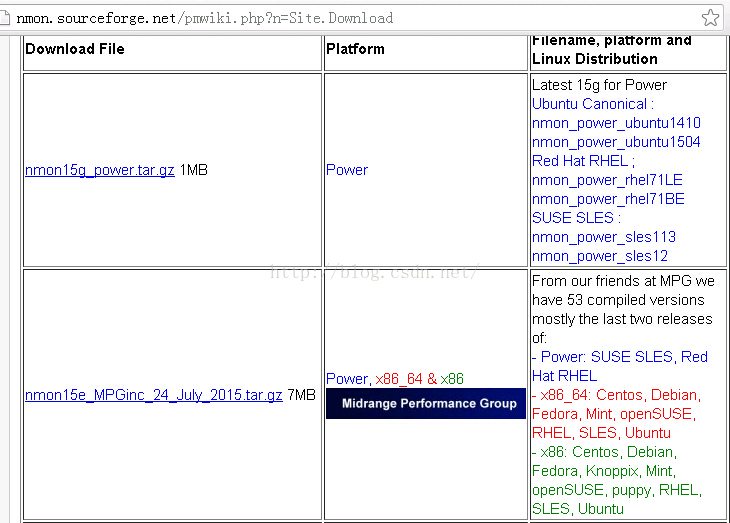730x523 pixels.
Task: Click the Midrange Performance Group banner
Action: [x=426, y=403]
